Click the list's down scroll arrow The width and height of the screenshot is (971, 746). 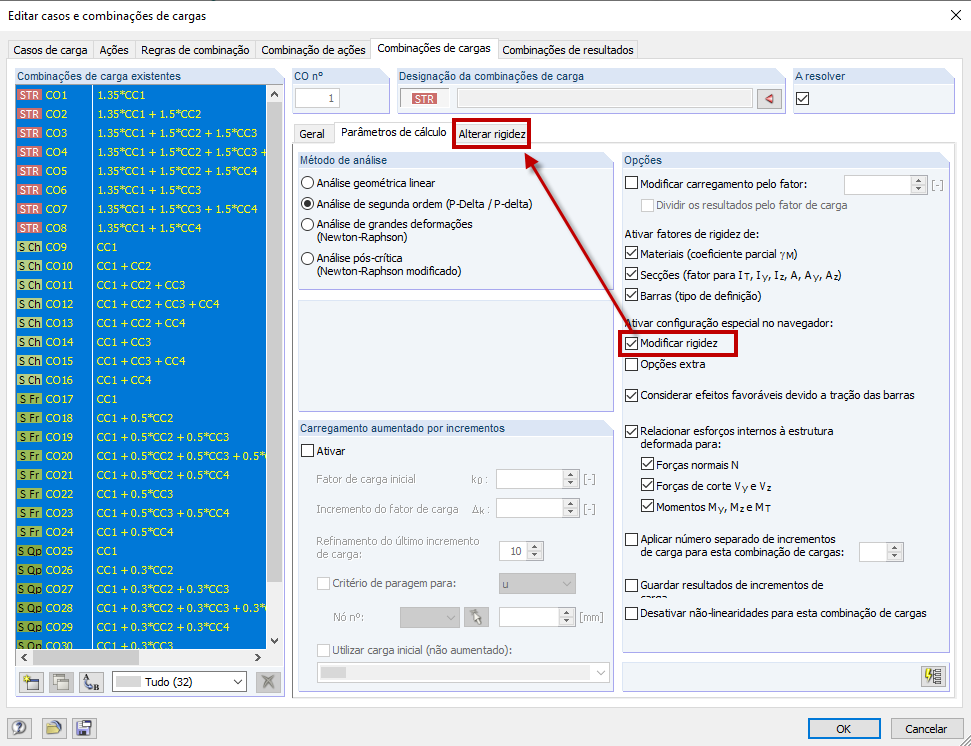[274, 641]
